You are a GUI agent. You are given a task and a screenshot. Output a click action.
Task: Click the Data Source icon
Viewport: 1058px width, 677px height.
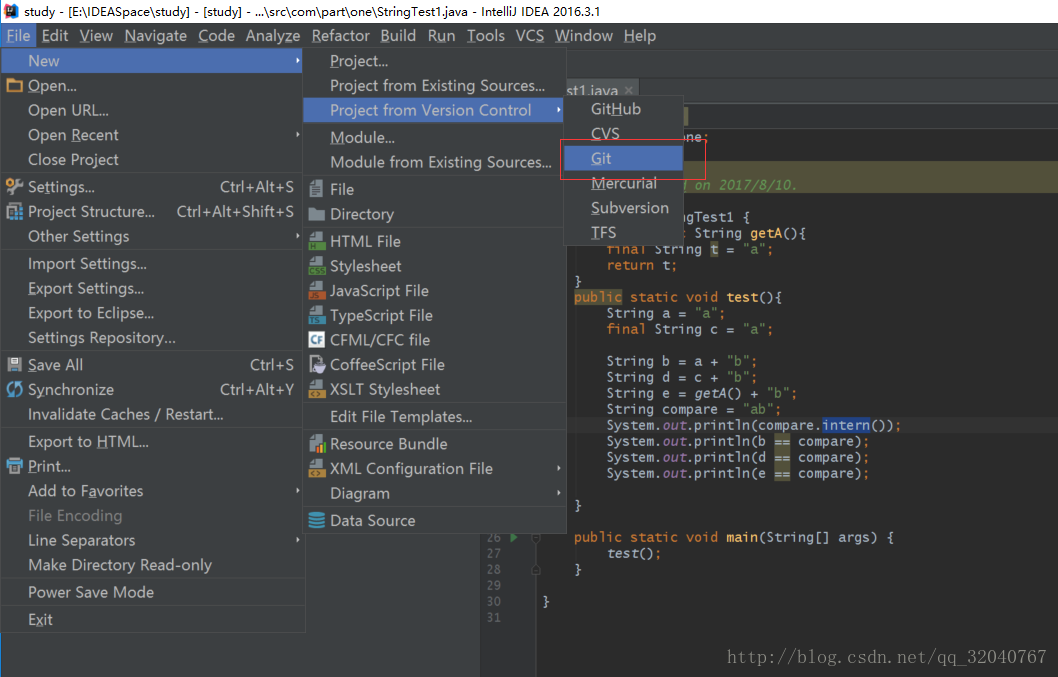tap(316, 519)
